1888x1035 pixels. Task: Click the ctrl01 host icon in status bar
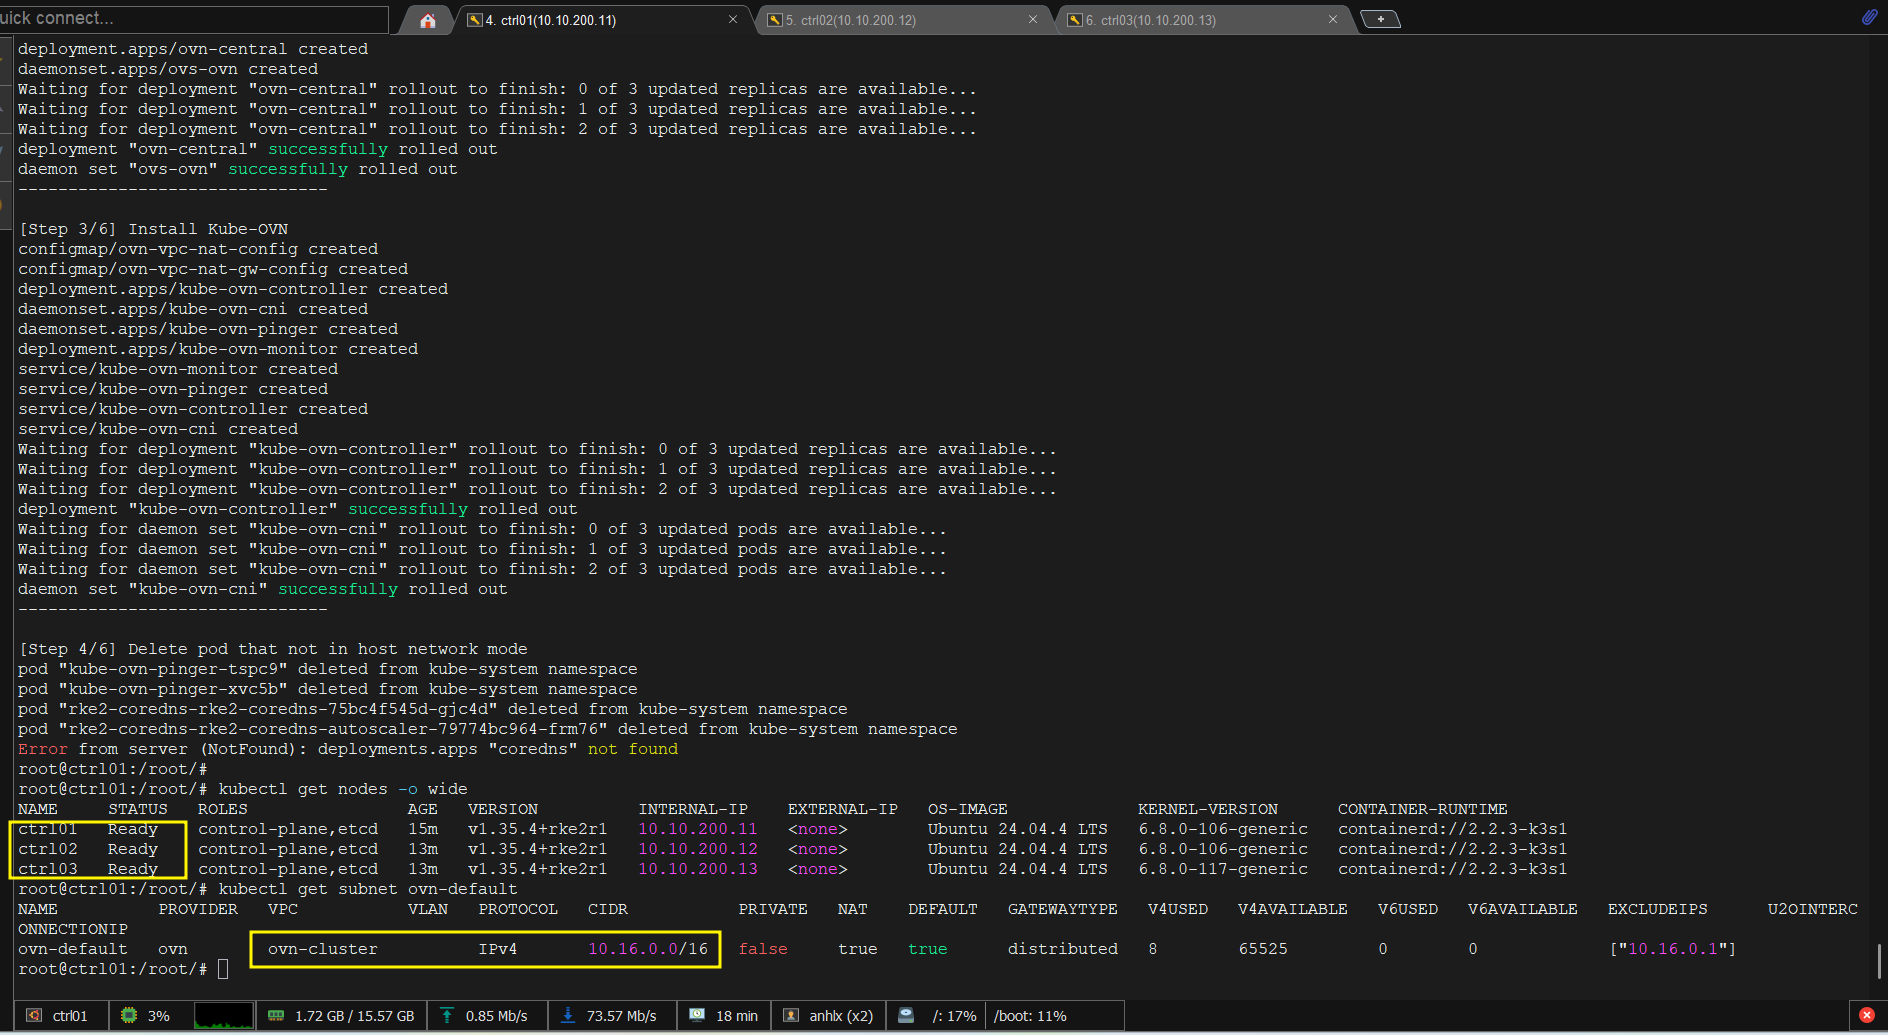pyautogui.click(x=34, y=1015)
